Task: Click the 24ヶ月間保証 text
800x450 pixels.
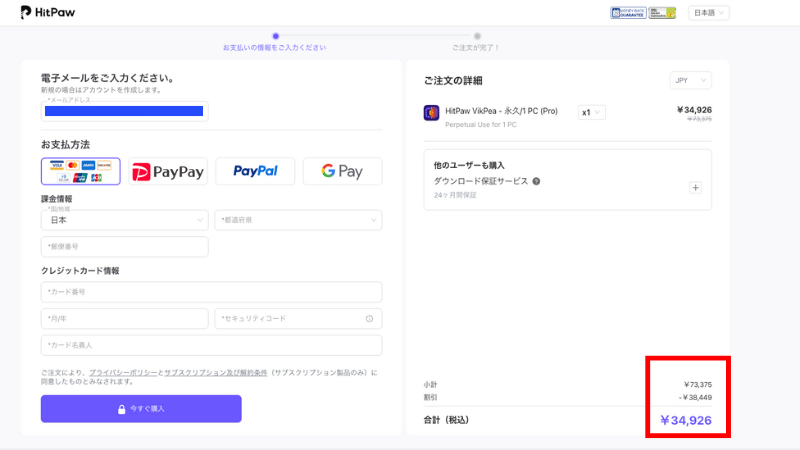Action: click(x=455, y=195)
